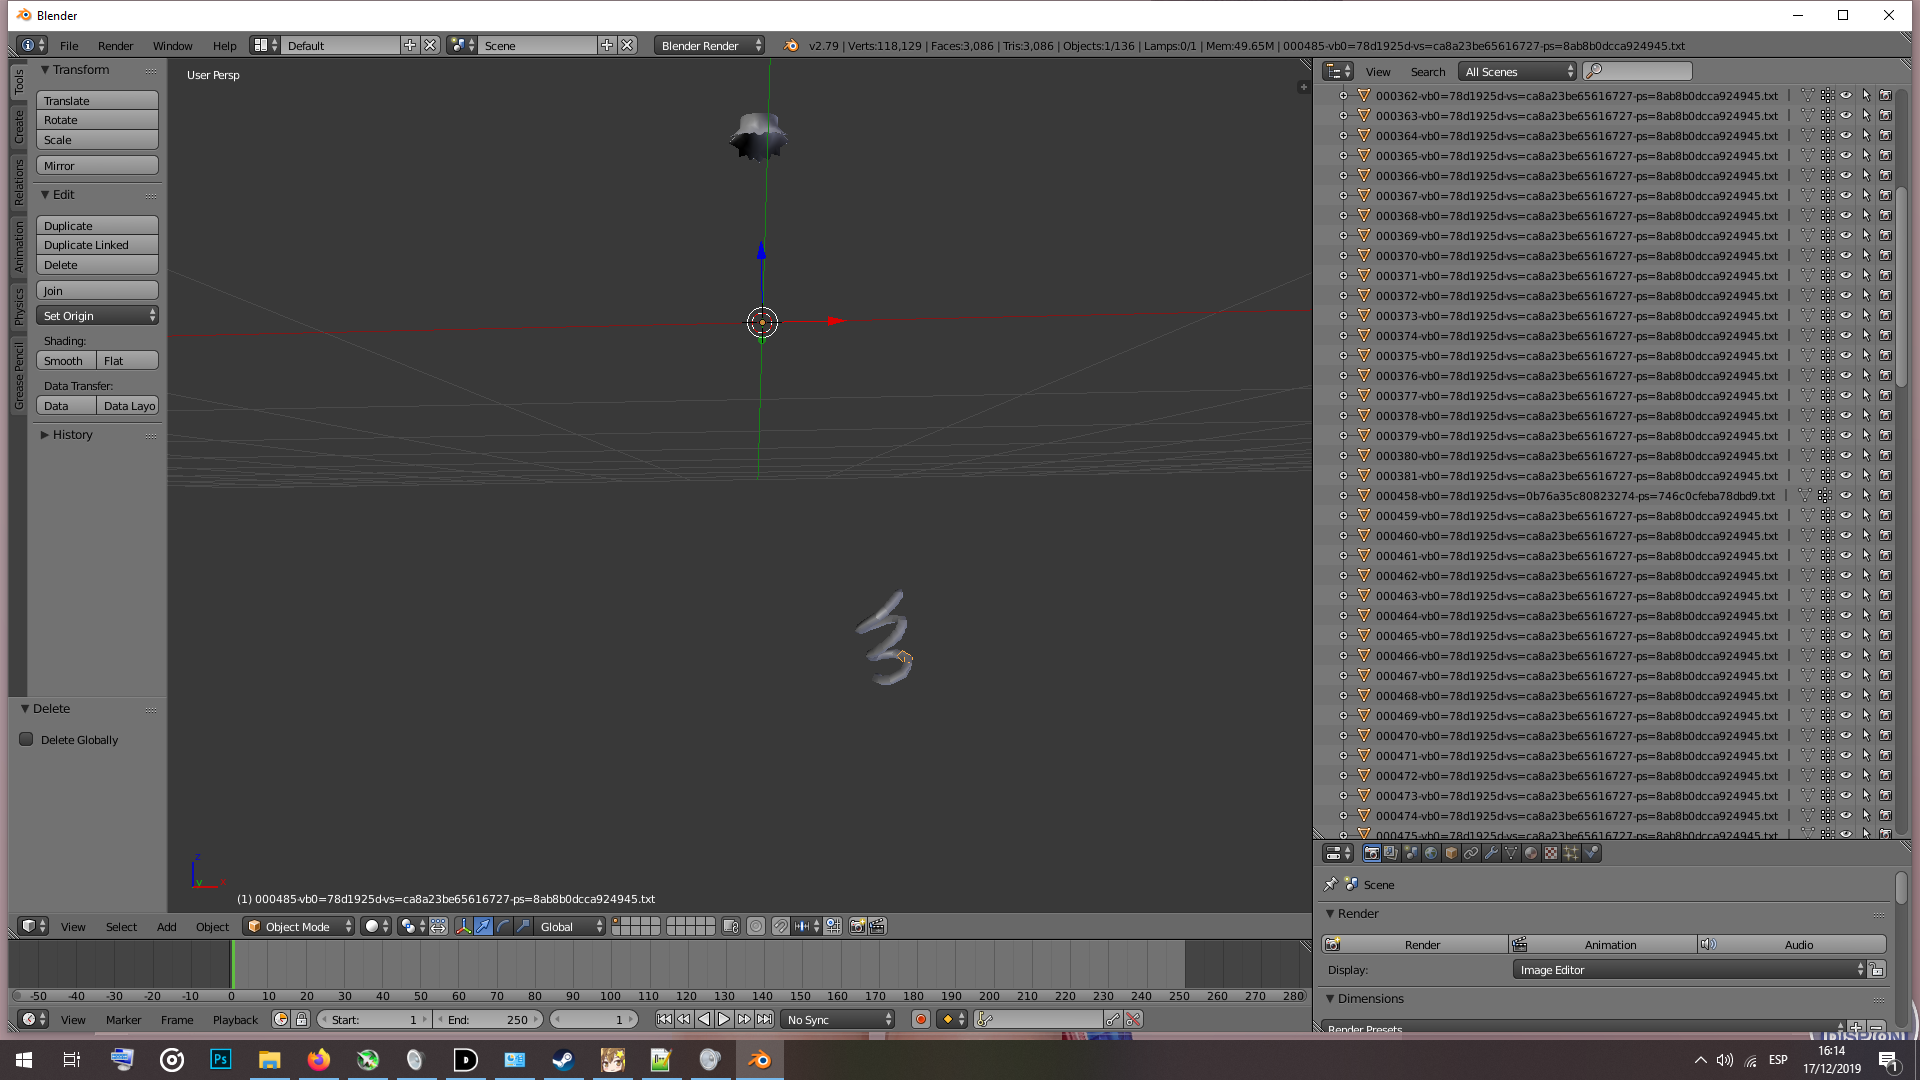Open the Window menu
The width and height of the screenshot is (1920, 1080).
point(172,45)
